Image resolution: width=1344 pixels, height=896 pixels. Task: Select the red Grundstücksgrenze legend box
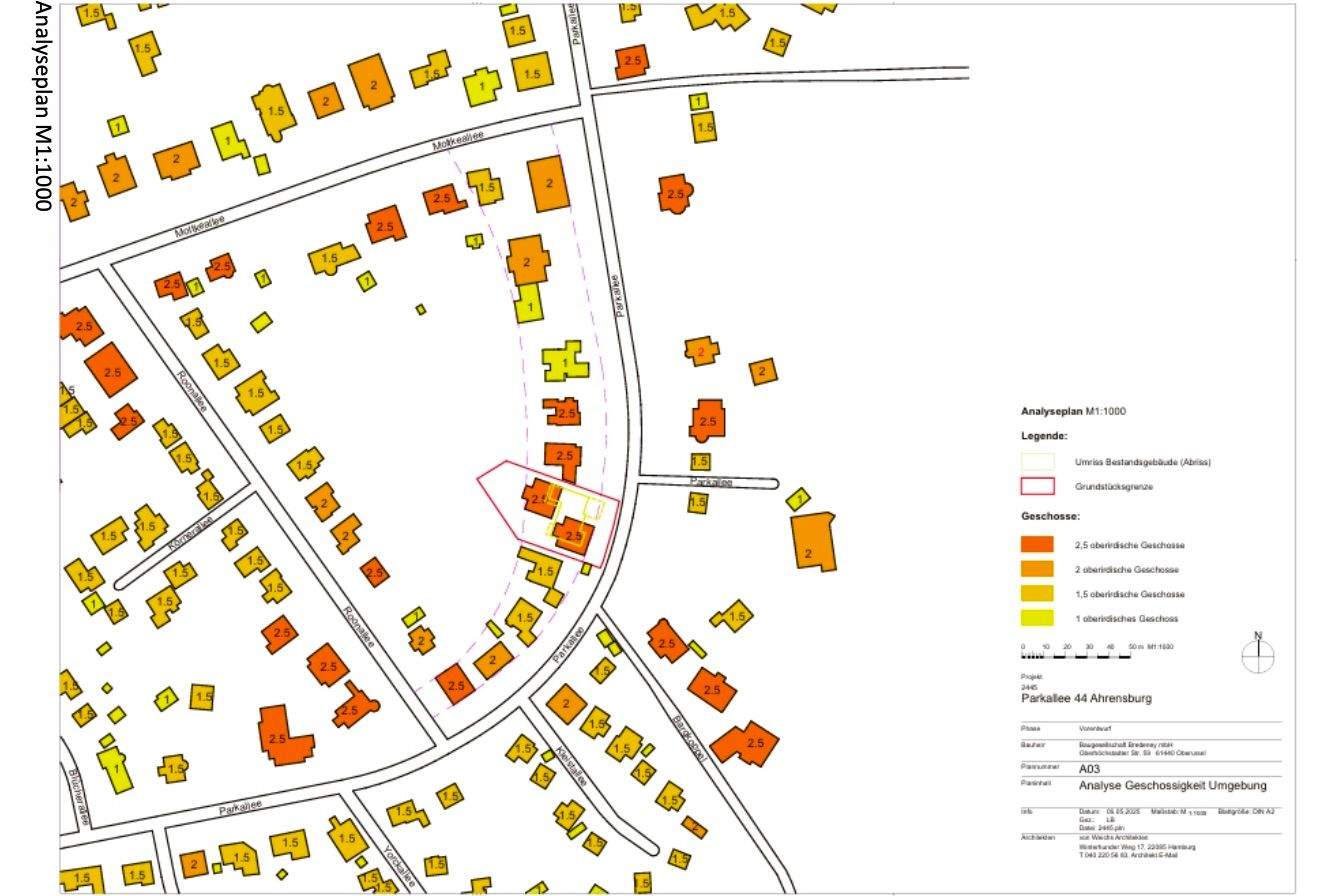(1037, 487)
